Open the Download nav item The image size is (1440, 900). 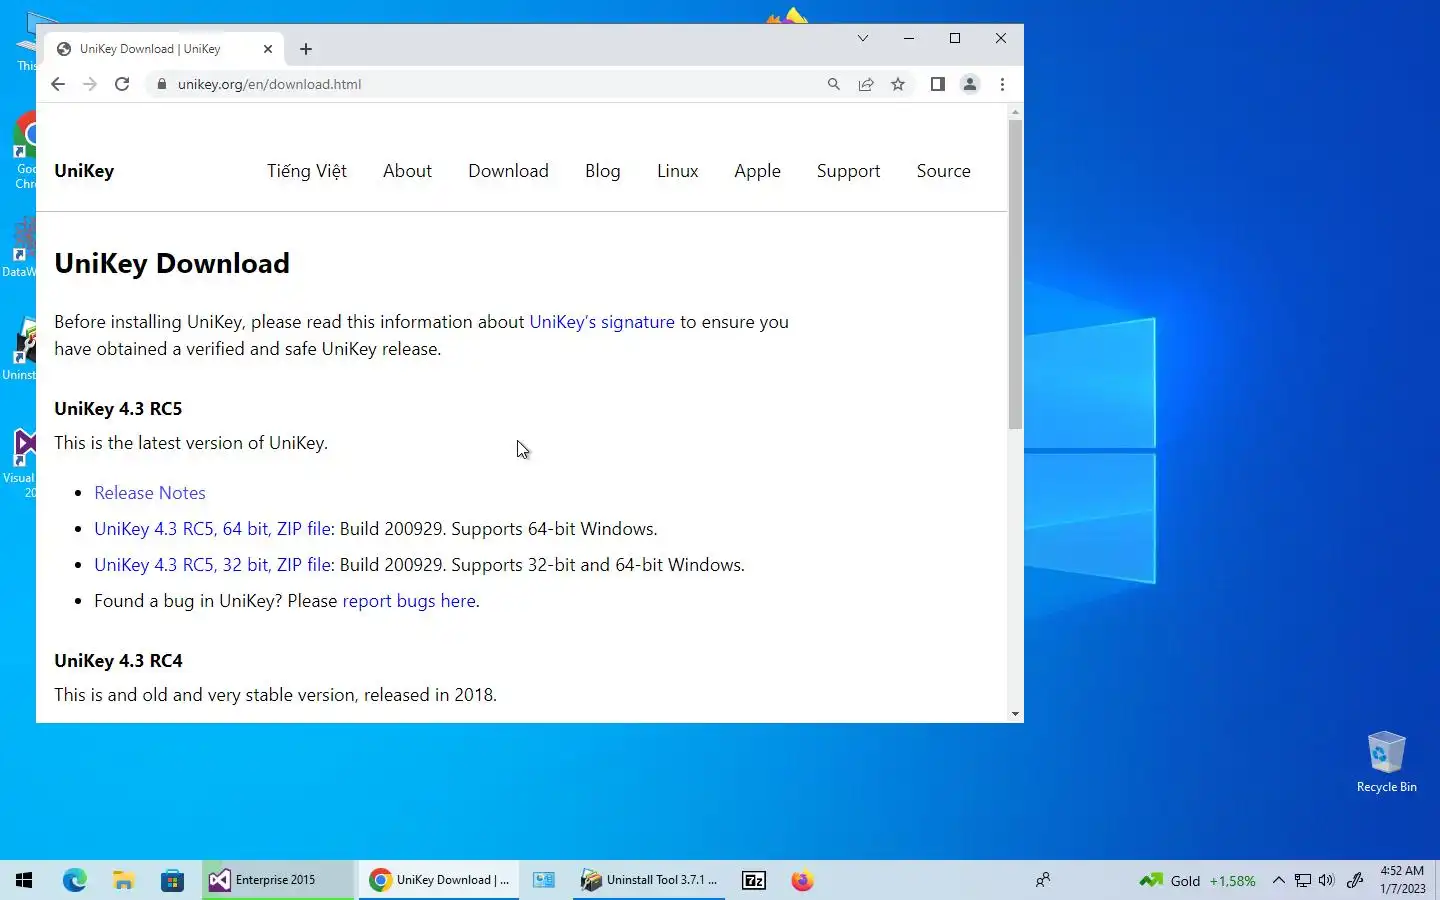point(508,171)
